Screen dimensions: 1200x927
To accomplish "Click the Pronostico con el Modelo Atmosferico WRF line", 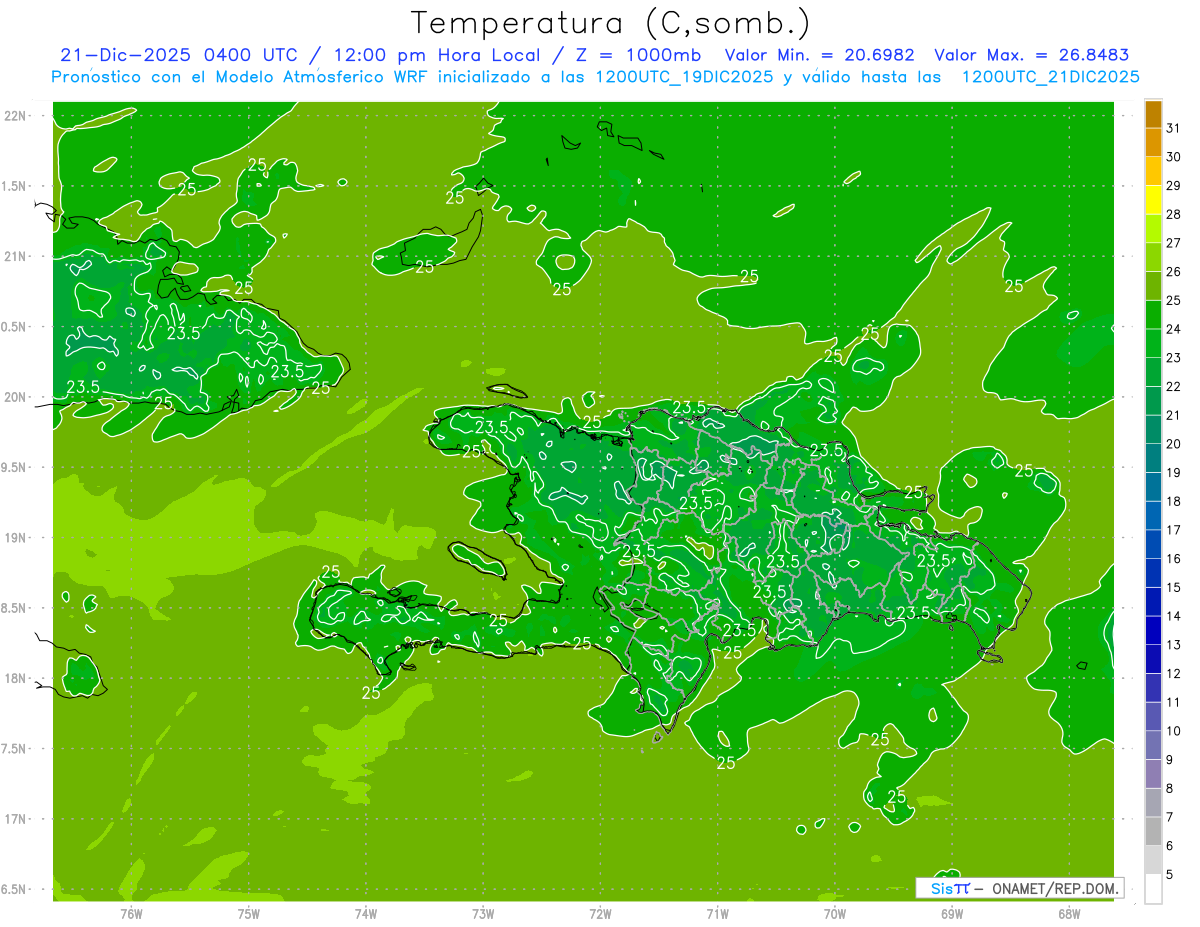I will coord(595,77).
